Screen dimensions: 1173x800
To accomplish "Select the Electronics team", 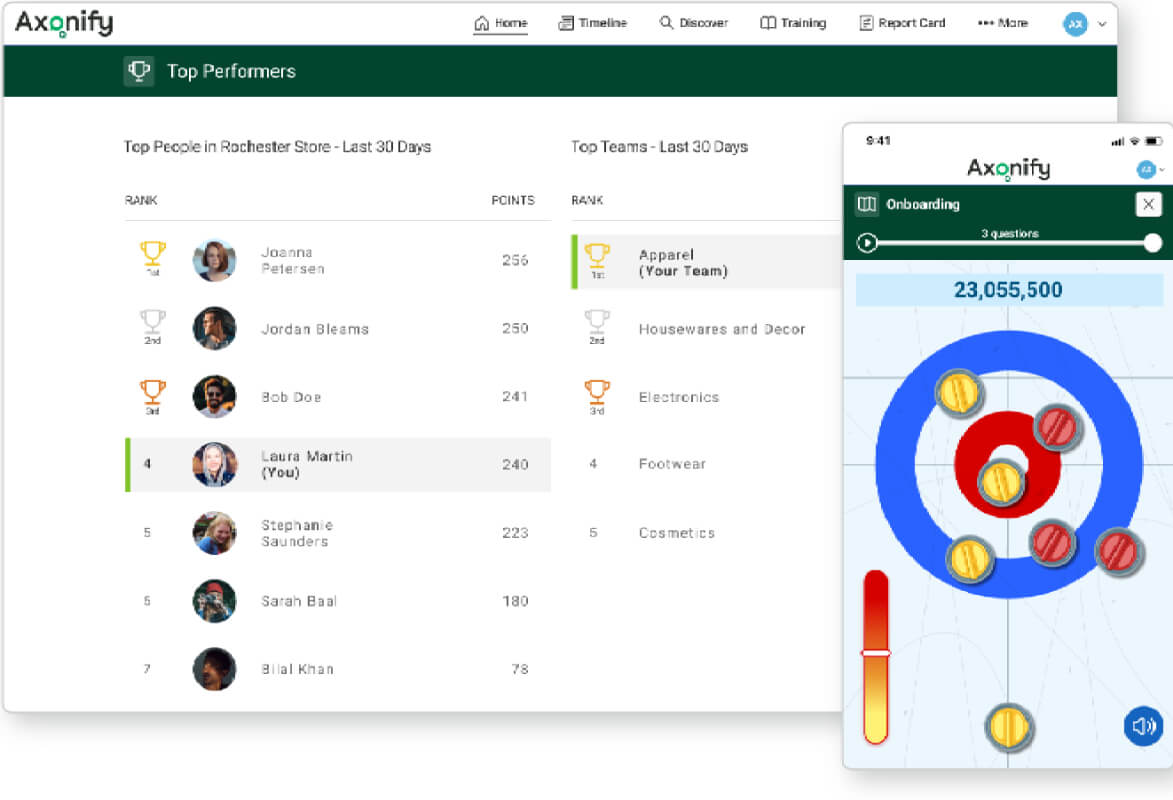I will point(679,397).
